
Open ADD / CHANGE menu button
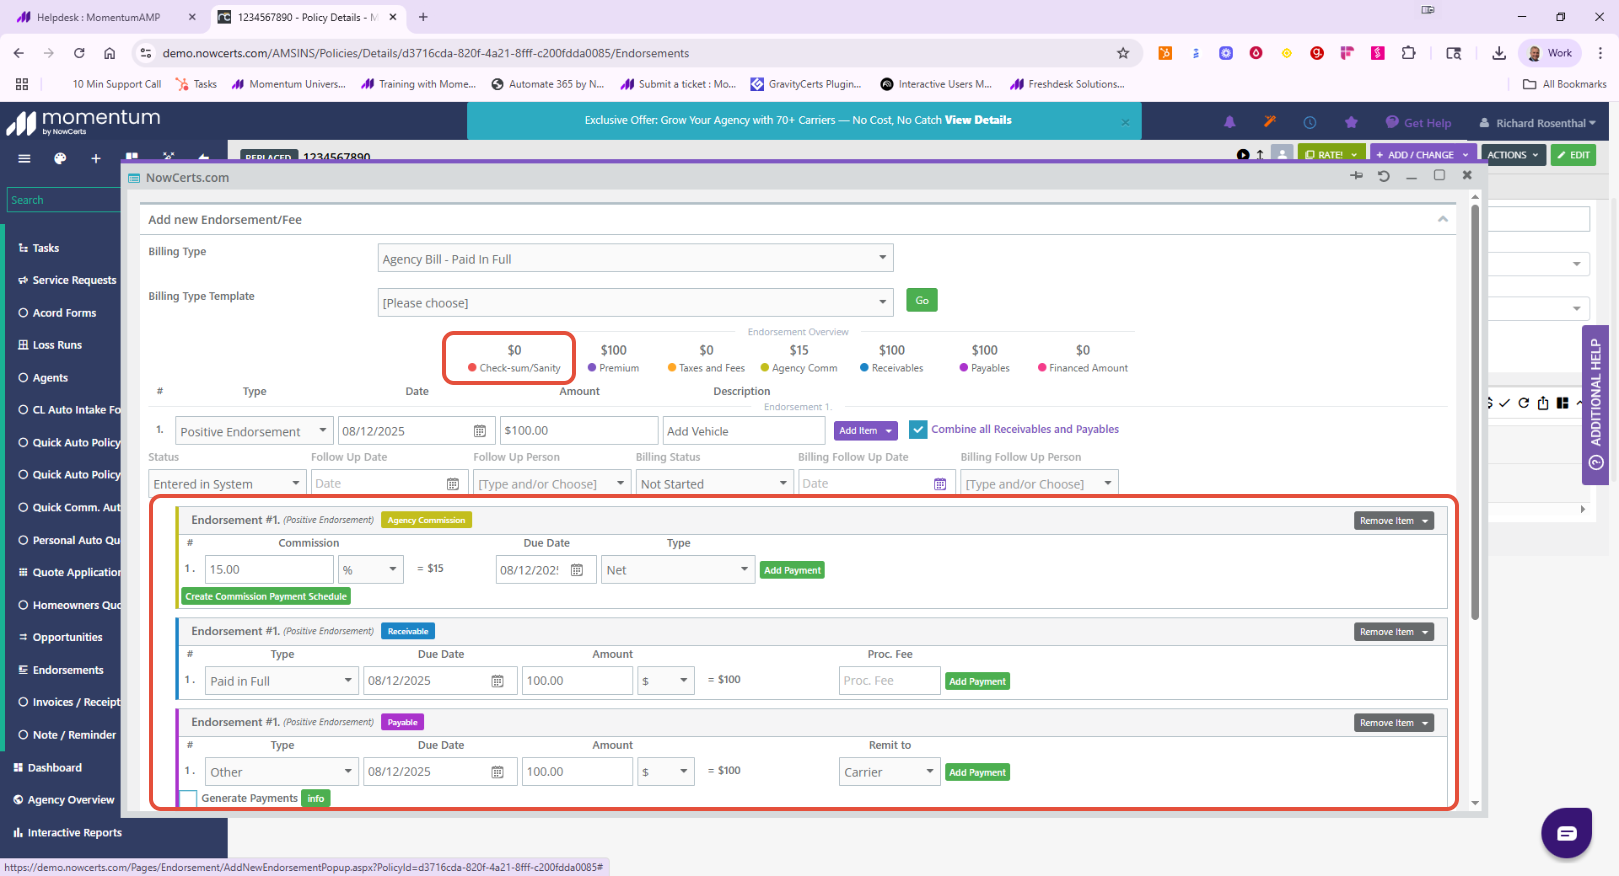pyautogui.click(x=1422, y=155)
